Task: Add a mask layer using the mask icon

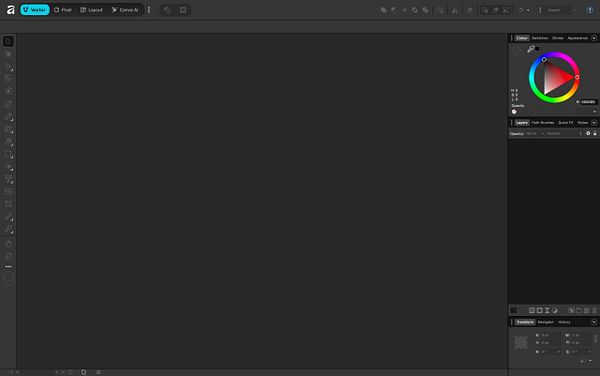Action: click(540, 310)
